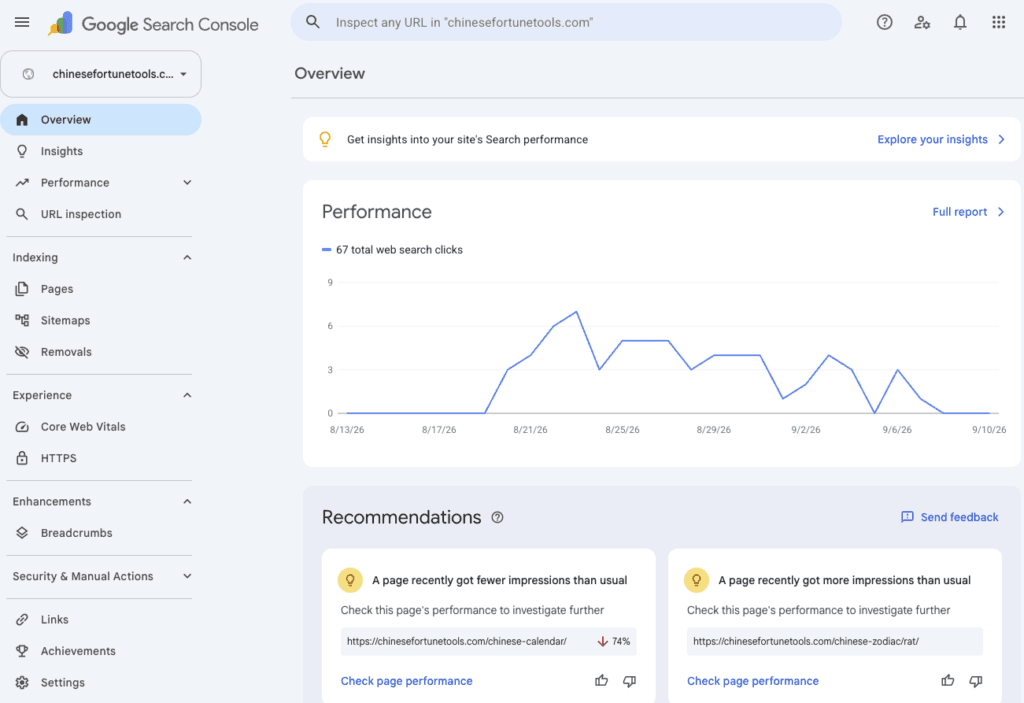Click the Pages document icon
The height and width of the screenshot is (703, 1024).
pos(22,289)
